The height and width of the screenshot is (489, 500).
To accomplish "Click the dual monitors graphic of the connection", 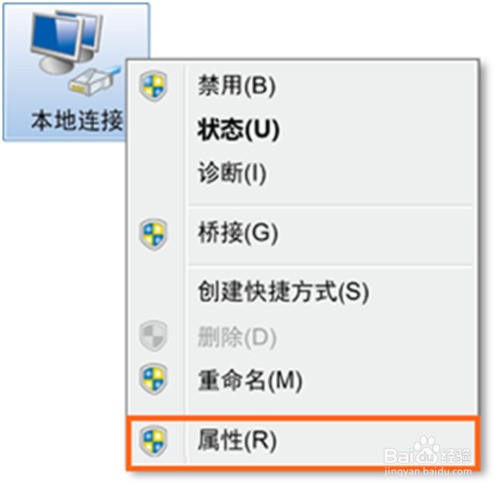I will coord(67,42).
